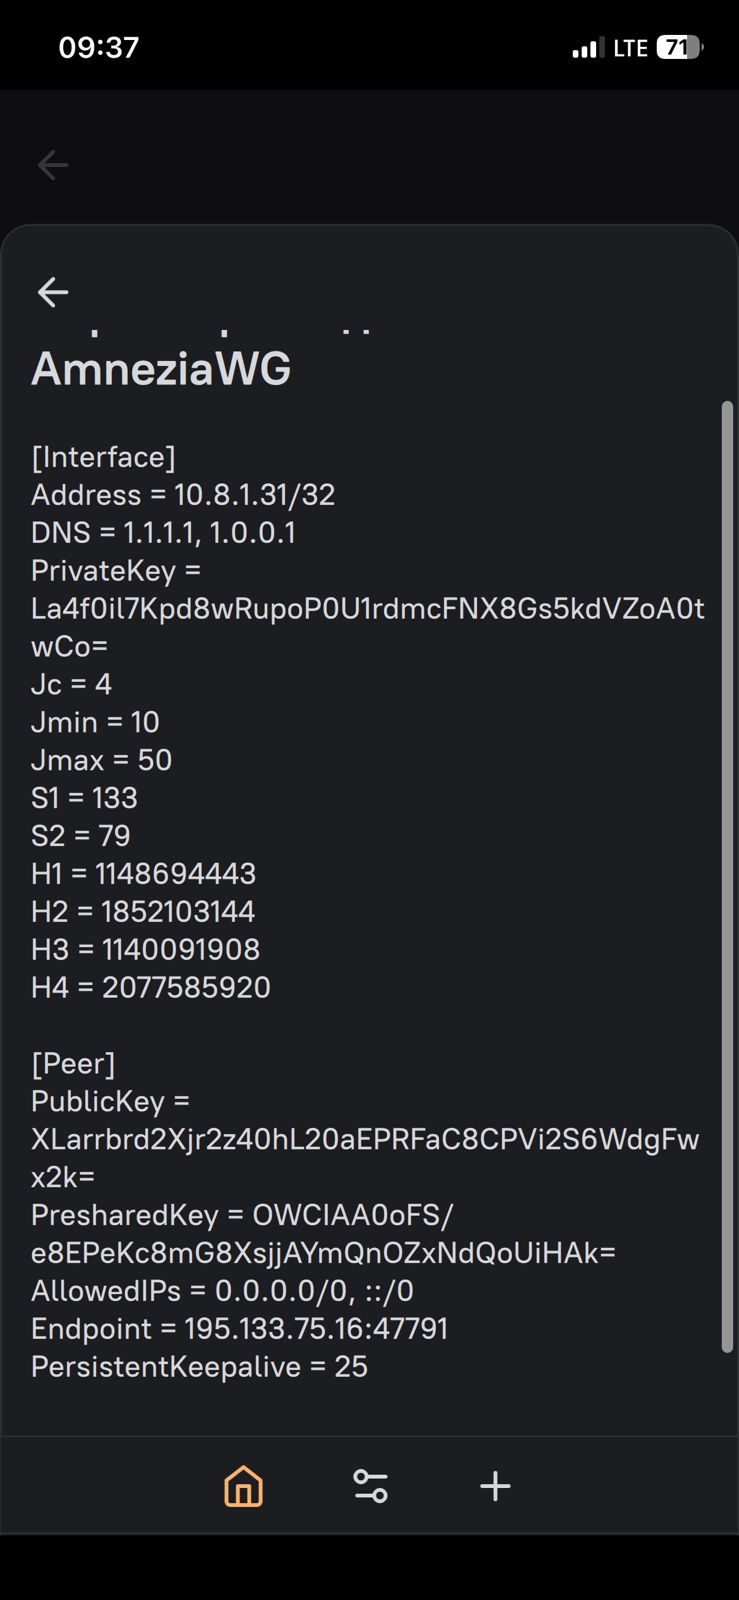Tap the back arrow above AmneziaWG heading
Image resolution: width=739 pixels, height=1600 pixels.
click(x=53, y=292)
